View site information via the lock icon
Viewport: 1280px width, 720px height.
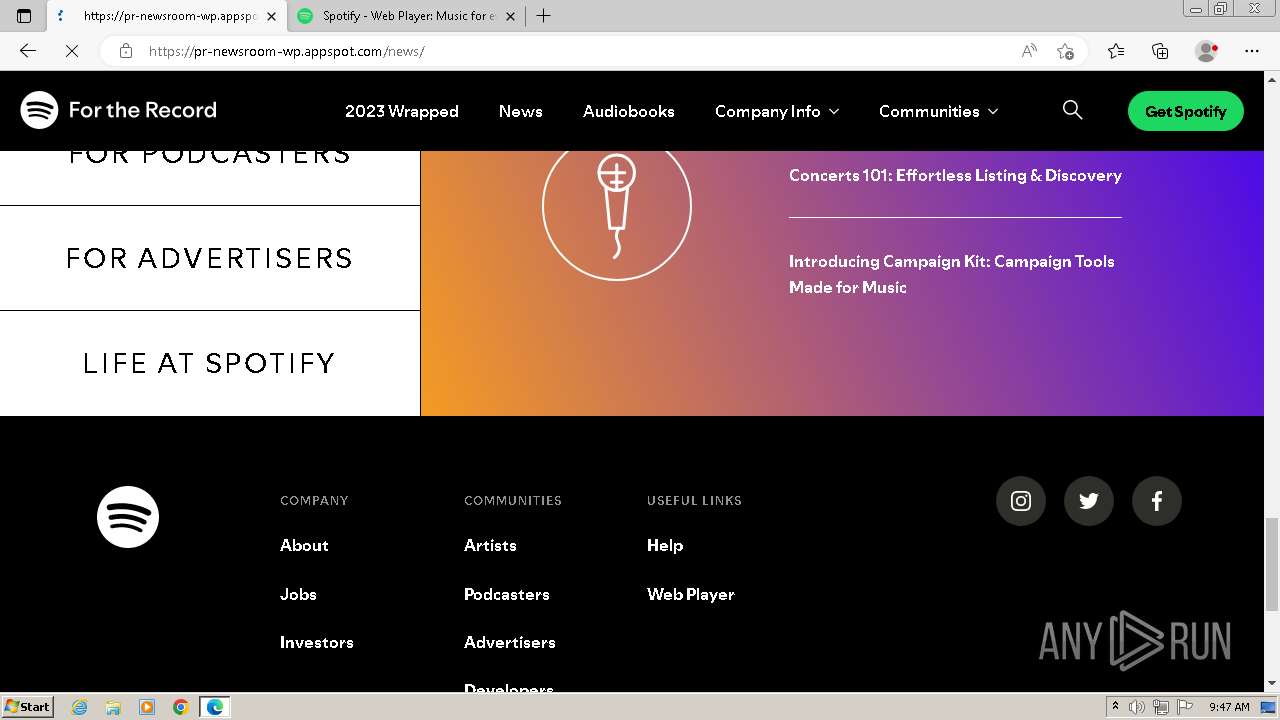click(126, 51)
